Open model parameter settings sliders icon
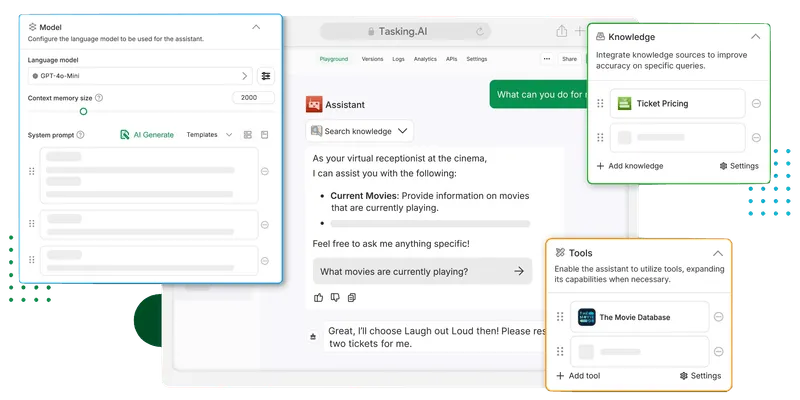This screenshot has width=800, height=400. click(x=266, y=76)
